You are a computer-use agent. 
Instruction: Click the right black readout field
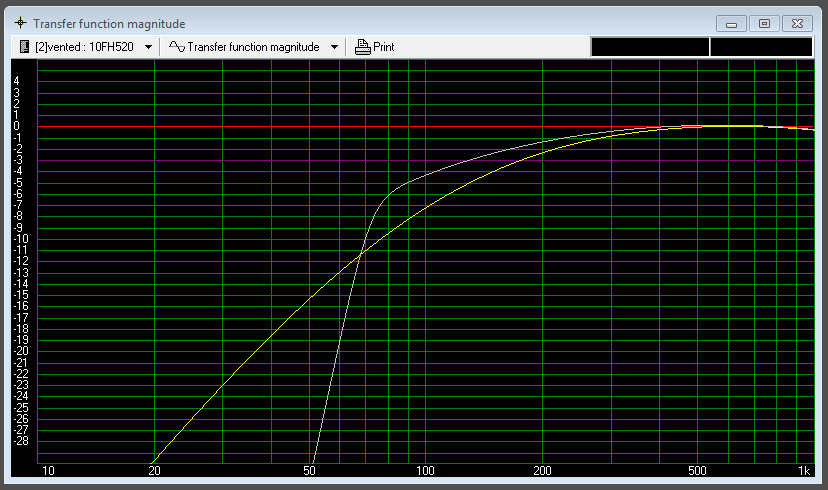[x=761, y=47]
